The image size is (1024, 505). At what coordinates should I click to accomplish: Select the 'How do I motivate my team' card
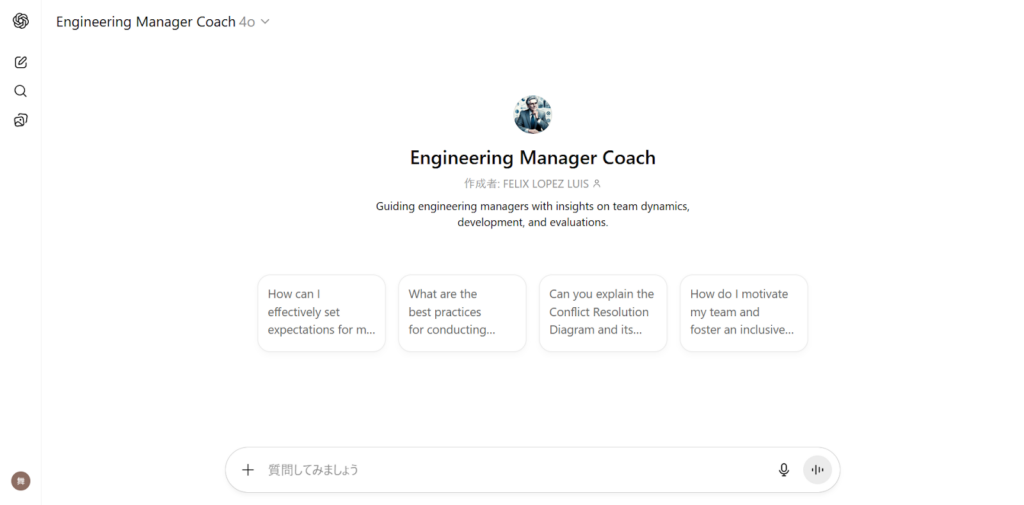pos(744,313)
